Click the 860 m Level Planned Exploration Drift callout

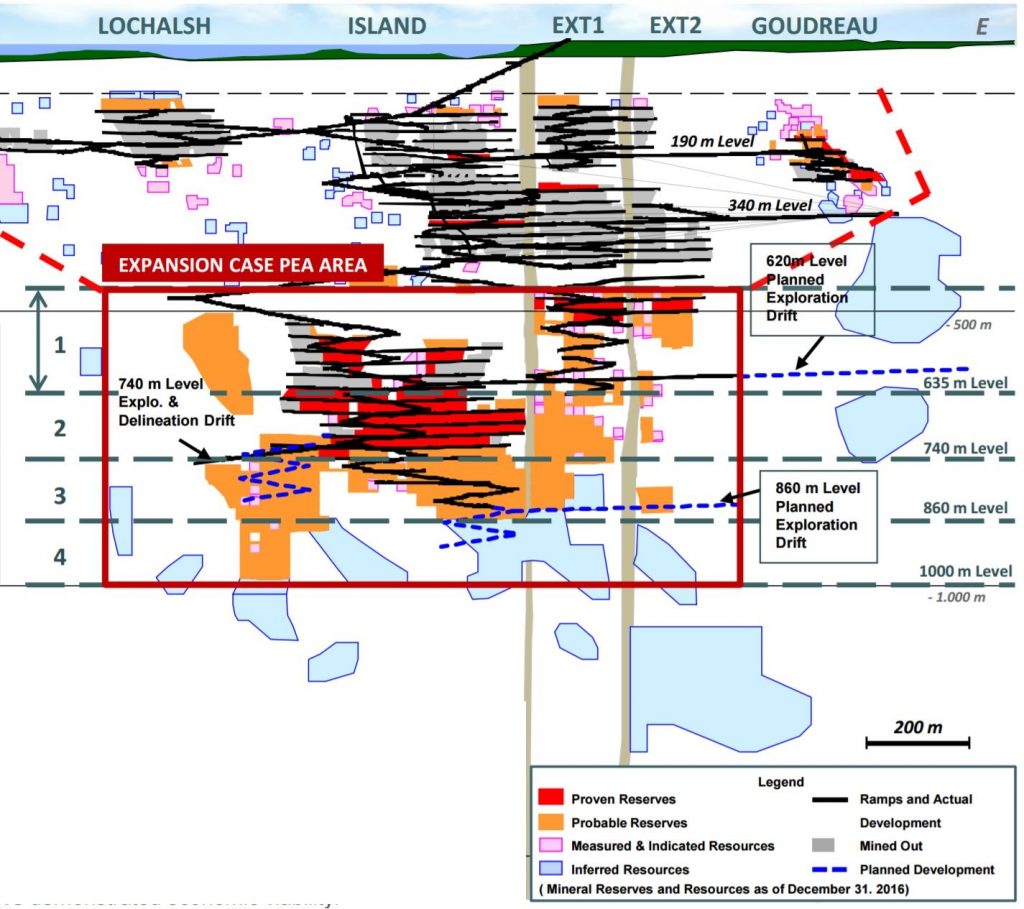(x=817, y=511)
